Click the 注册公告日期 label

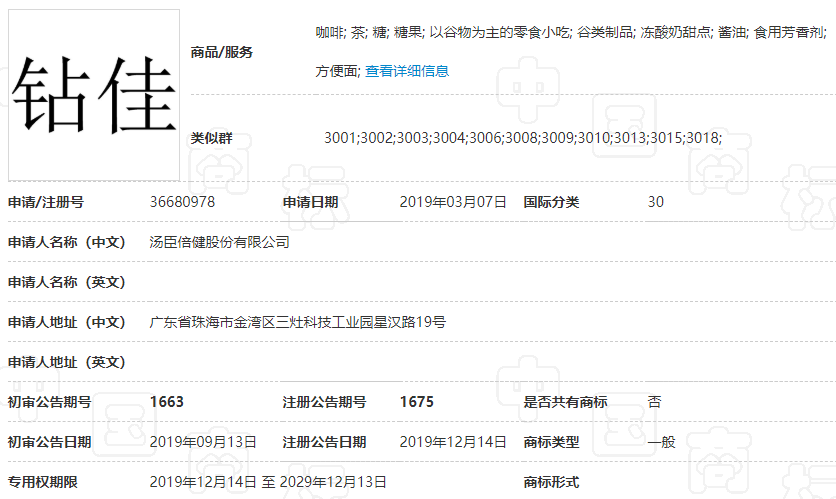[x=325, y=442]
